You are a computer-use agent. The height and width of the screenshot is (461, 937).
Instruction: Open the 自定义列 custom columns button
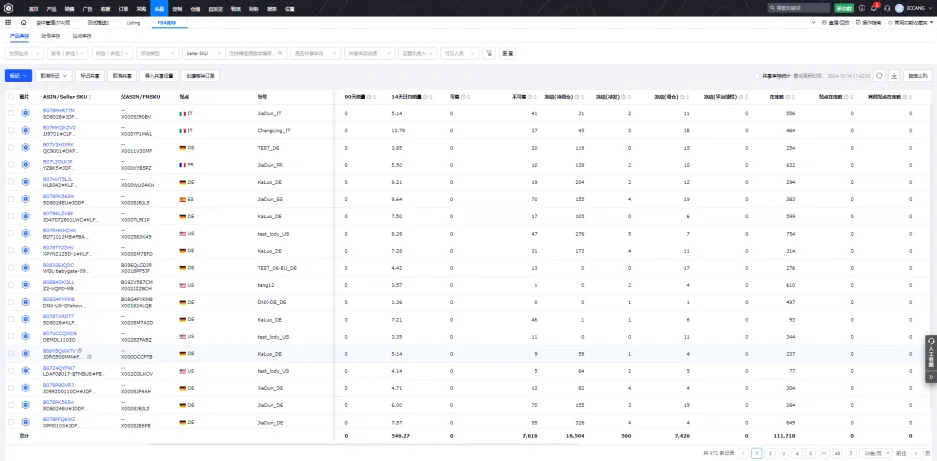click(917, 76)
